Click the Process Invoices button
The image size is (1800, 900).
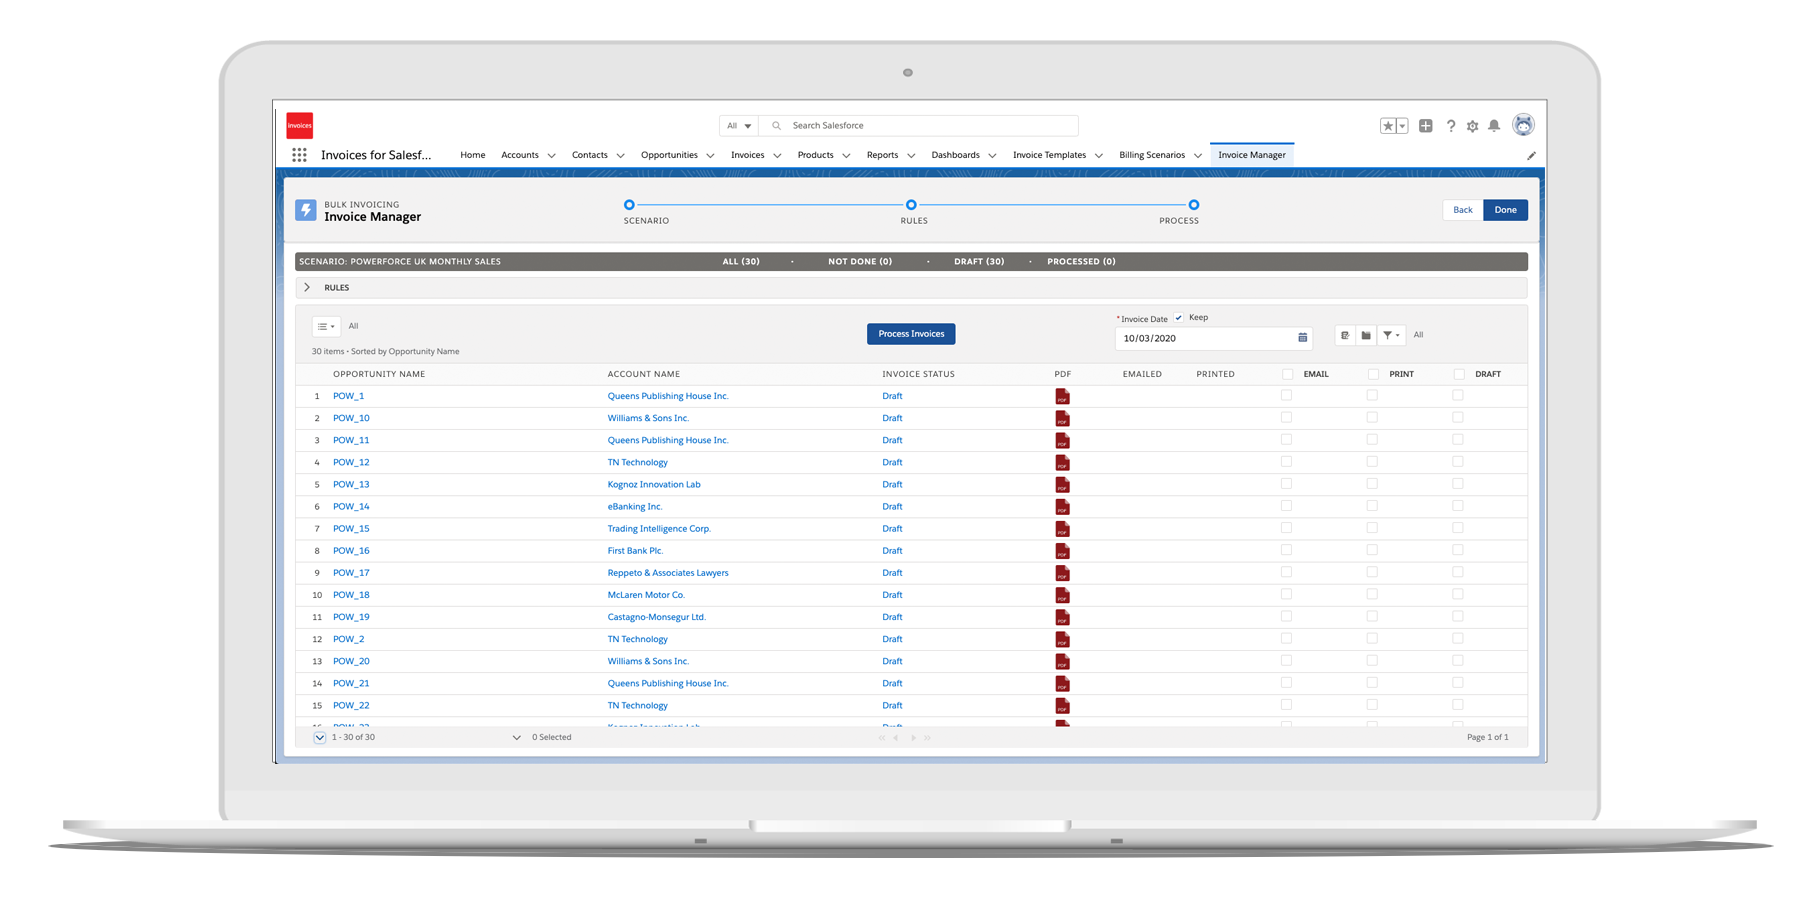coord(911,334)
